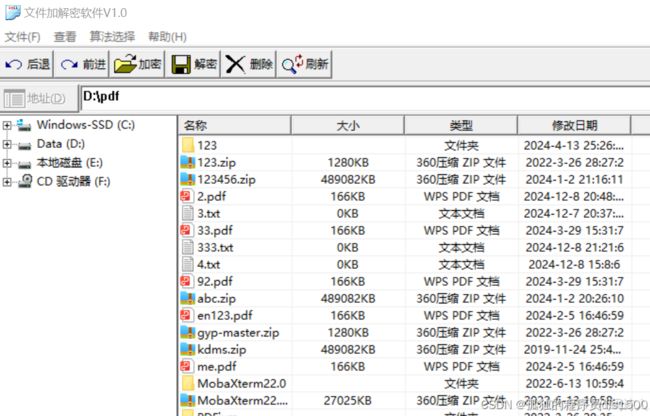The image size is (650, 416).
Task: Click the PDF icon of 92.pdf
Action: point(187,281)
